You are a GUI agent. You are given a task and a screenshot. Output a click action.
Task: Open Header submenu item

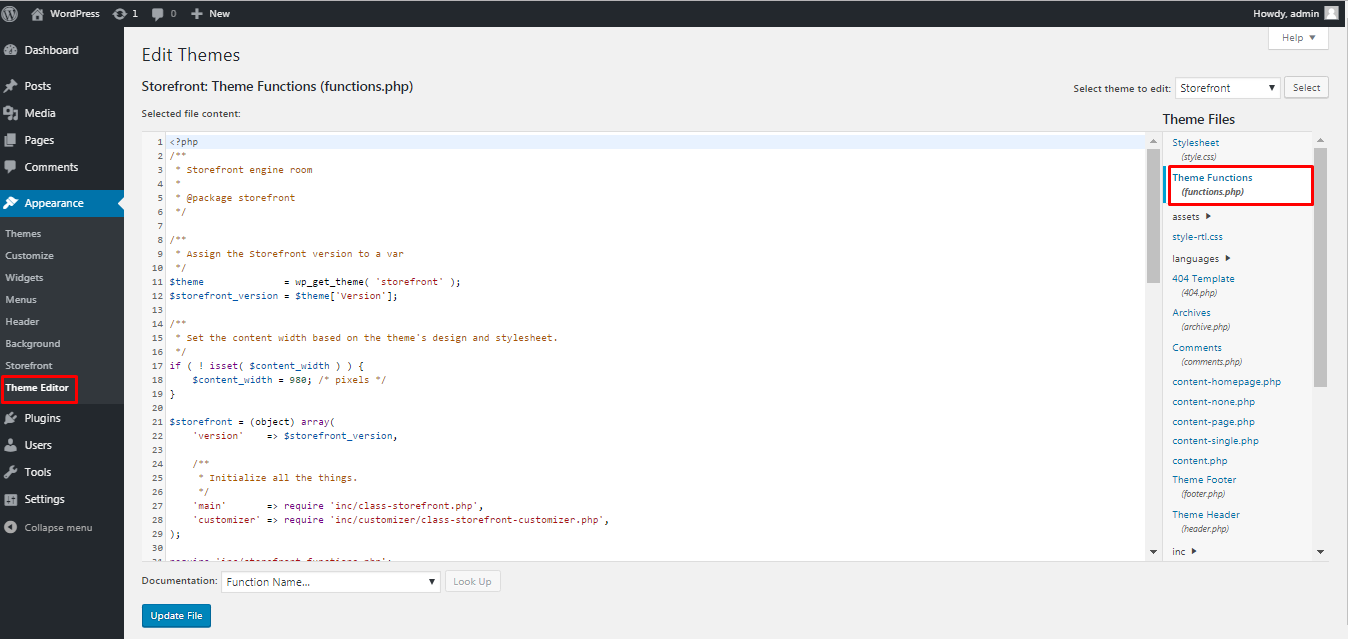tap(23, 322)
